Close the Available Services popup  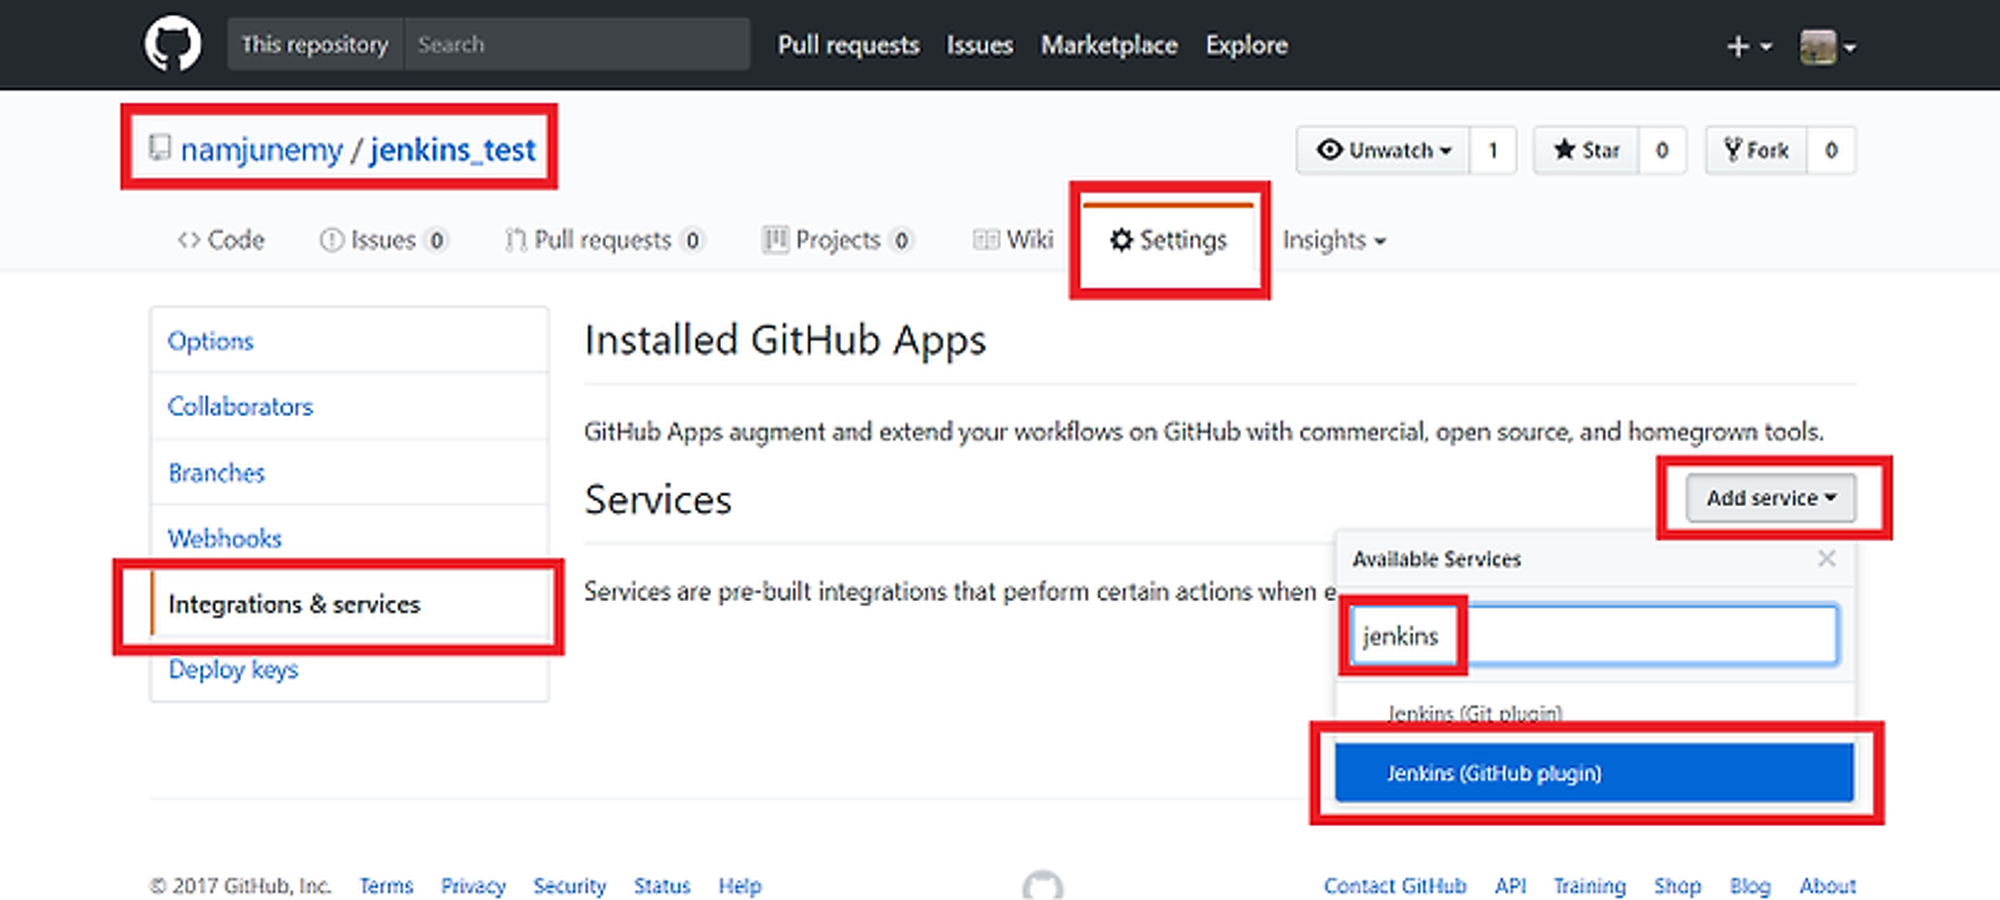(1826, 558)
